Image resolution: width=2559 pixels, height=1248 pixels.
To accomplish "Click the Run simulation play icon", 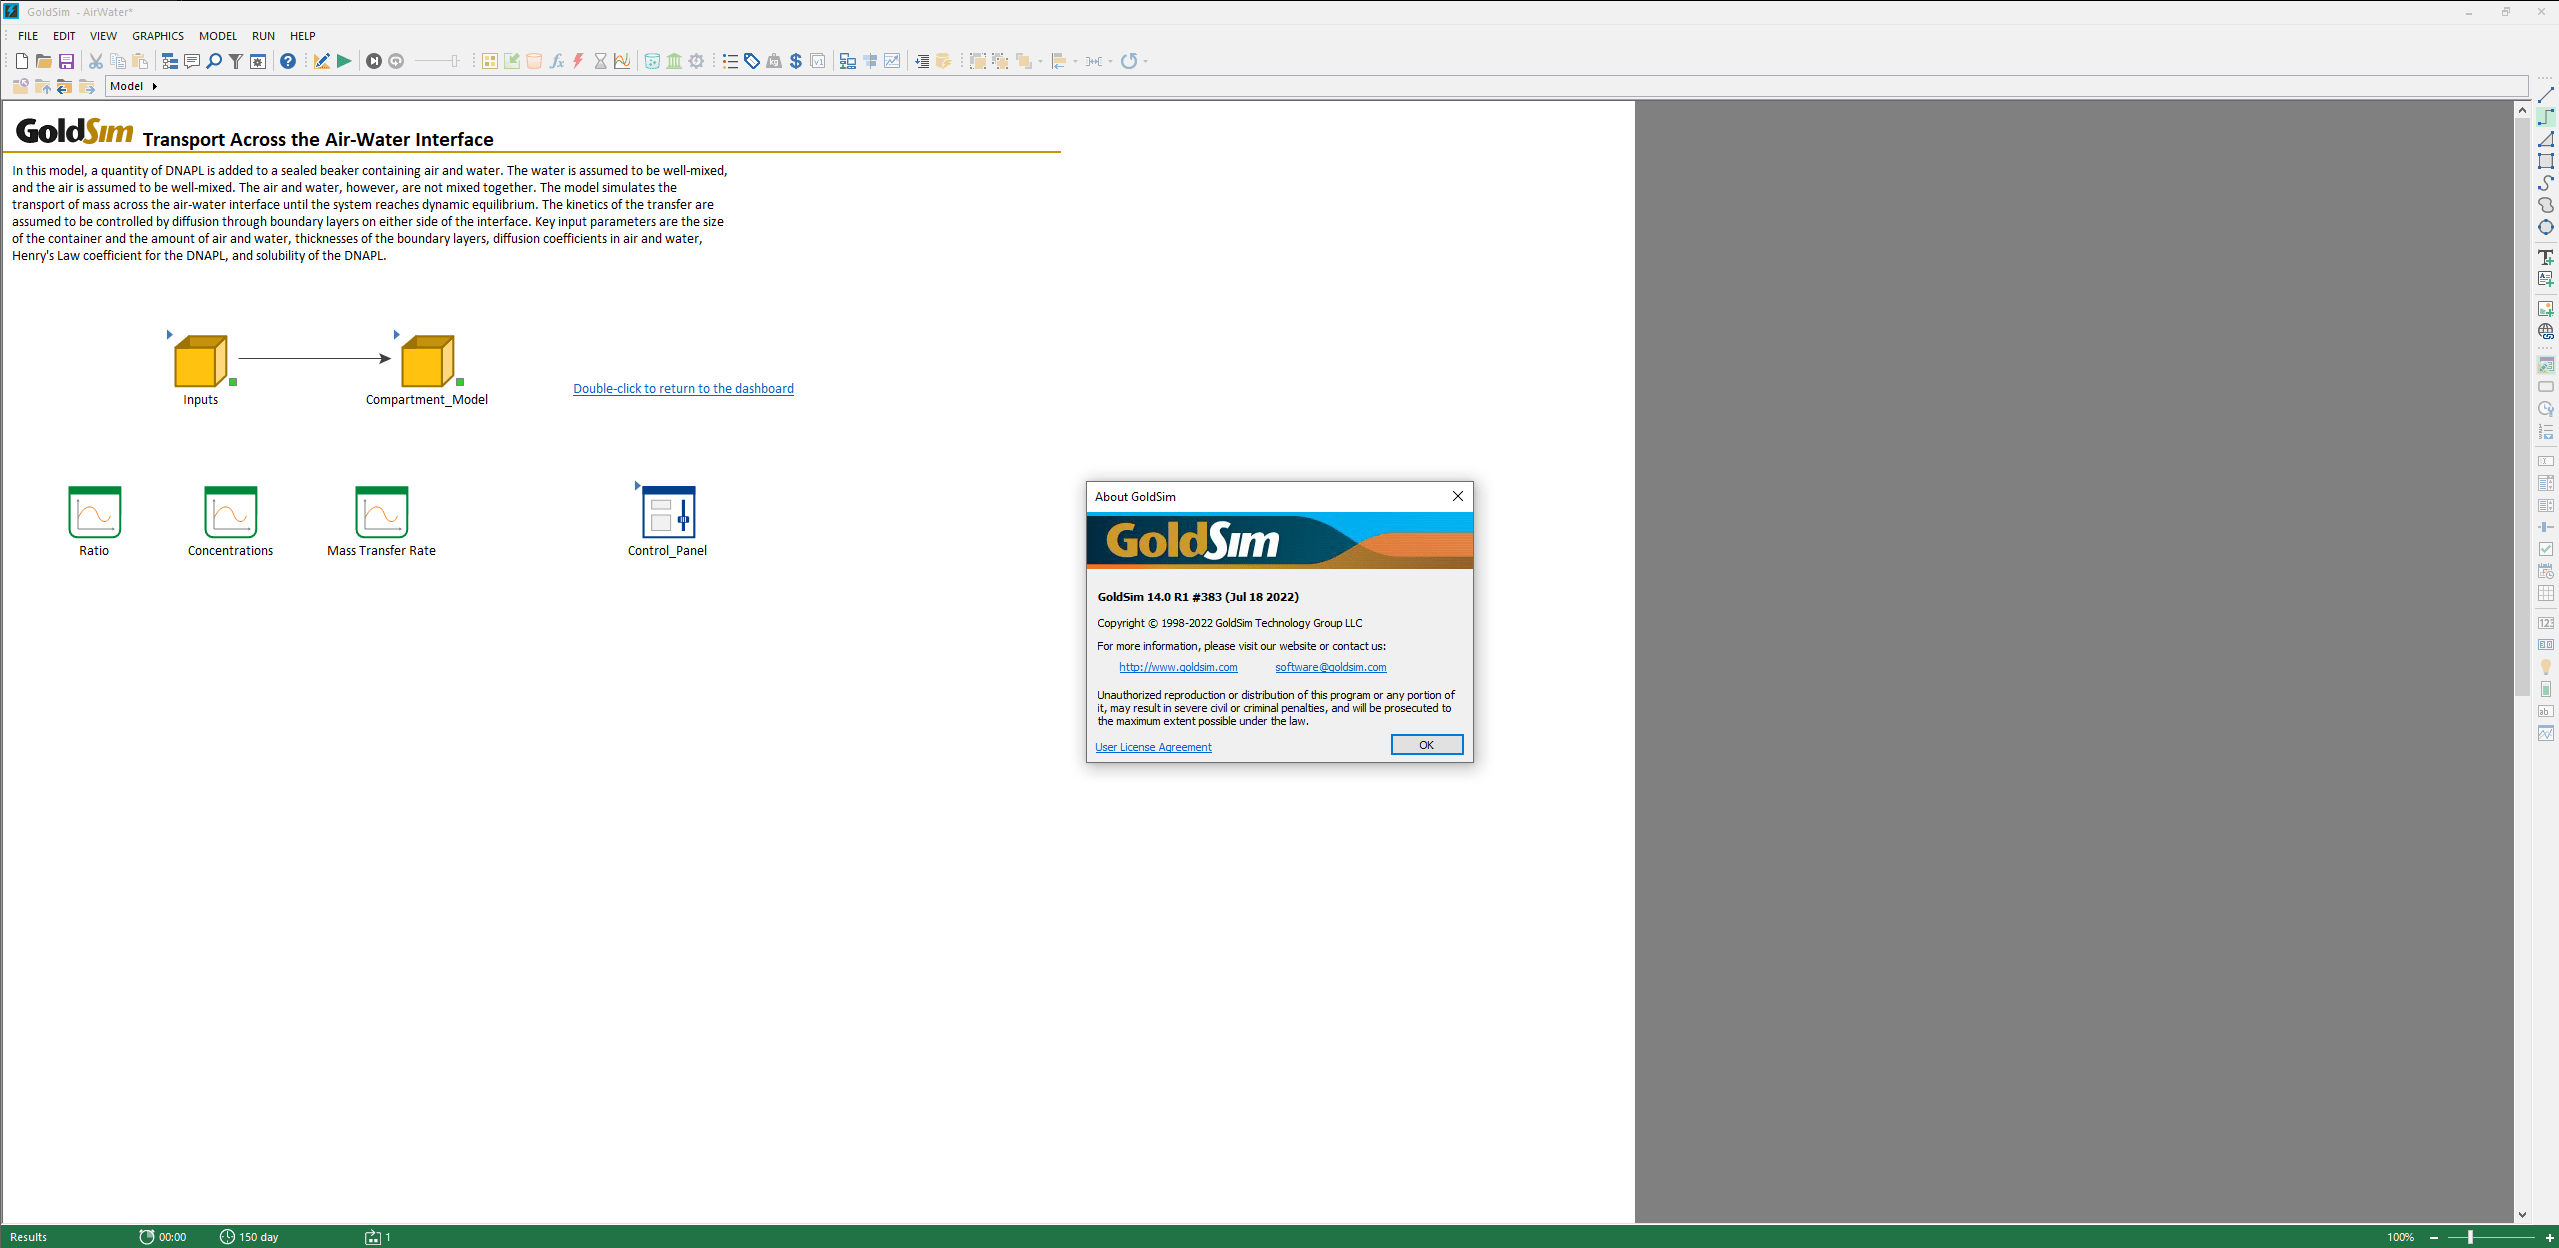I will pyautogui.click(x=341, y=60).
